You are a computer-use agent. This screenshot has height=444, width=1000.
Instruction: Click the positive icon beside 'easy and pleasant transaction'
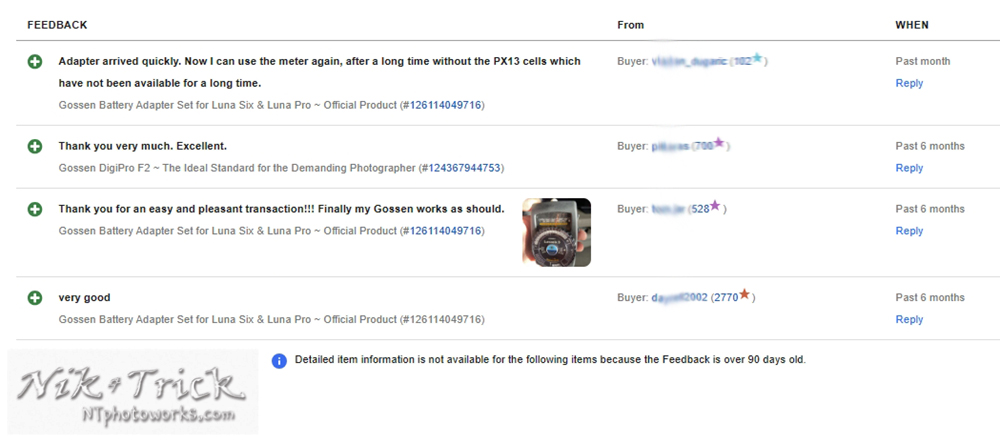click(x=35, y=209)
